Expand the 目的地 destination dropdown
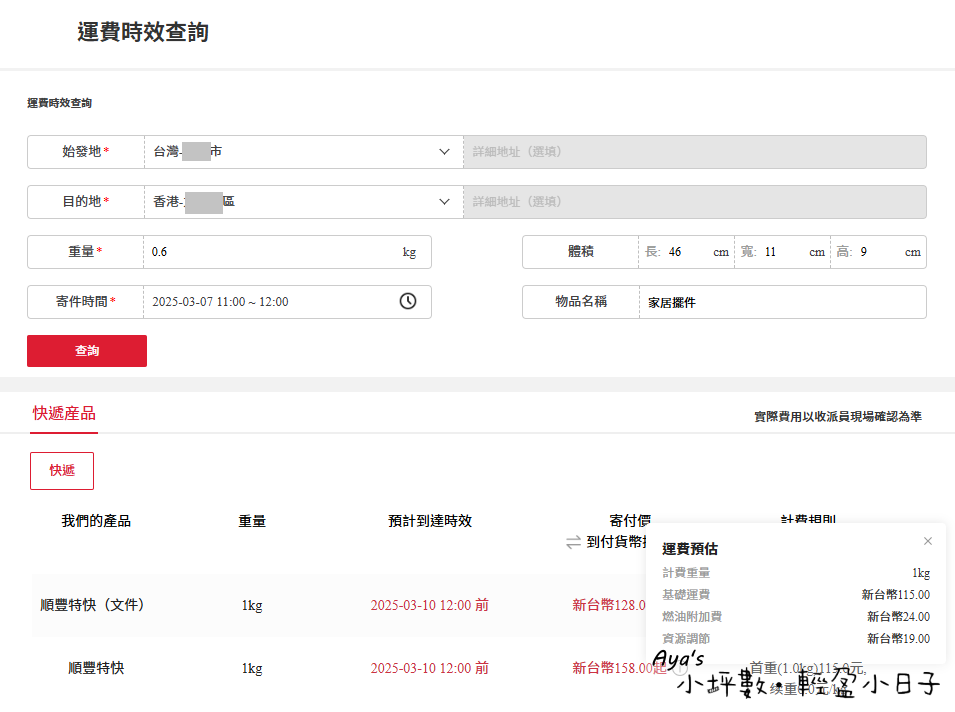 point(444,202)
